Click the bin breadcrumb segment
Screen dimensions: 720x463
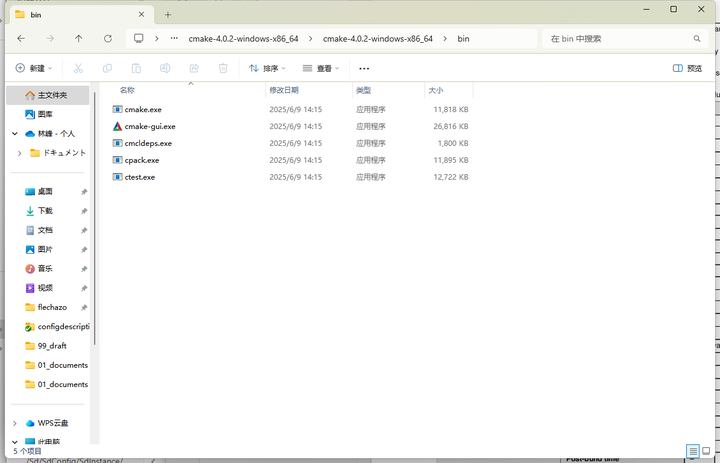coord(463,39)
